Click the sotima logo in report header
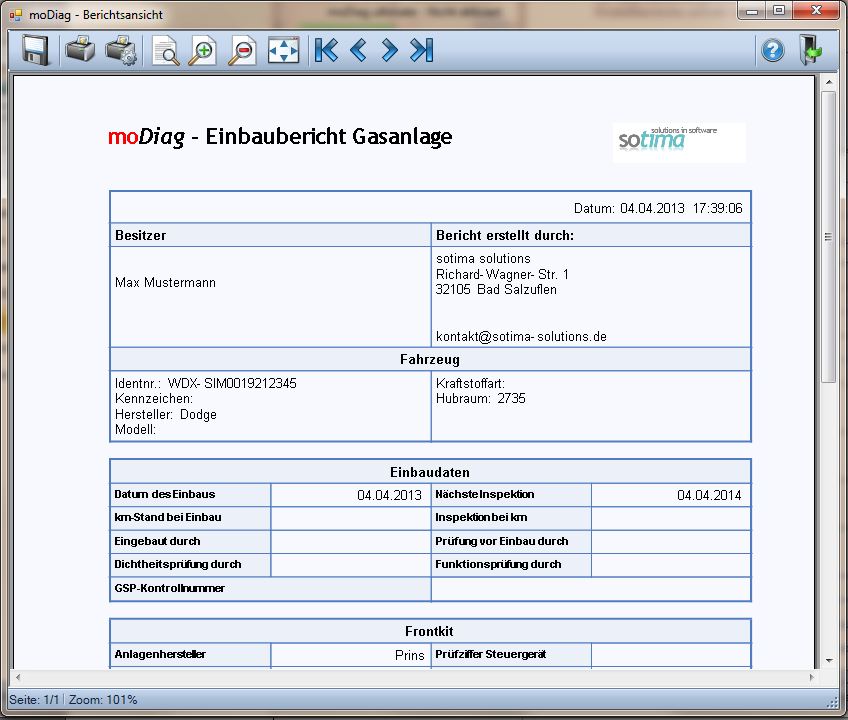848x720 pixels. [679, 142]
